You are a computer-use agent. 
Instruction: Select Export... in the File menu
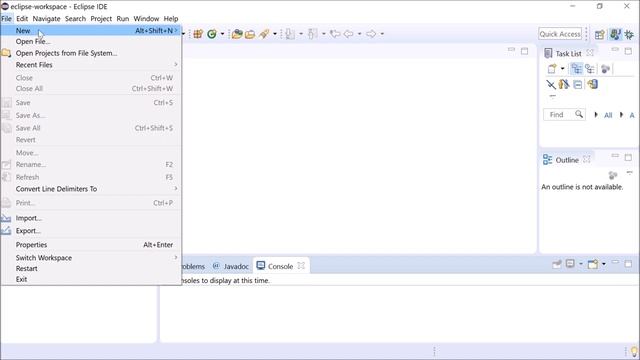click(91, 231)
